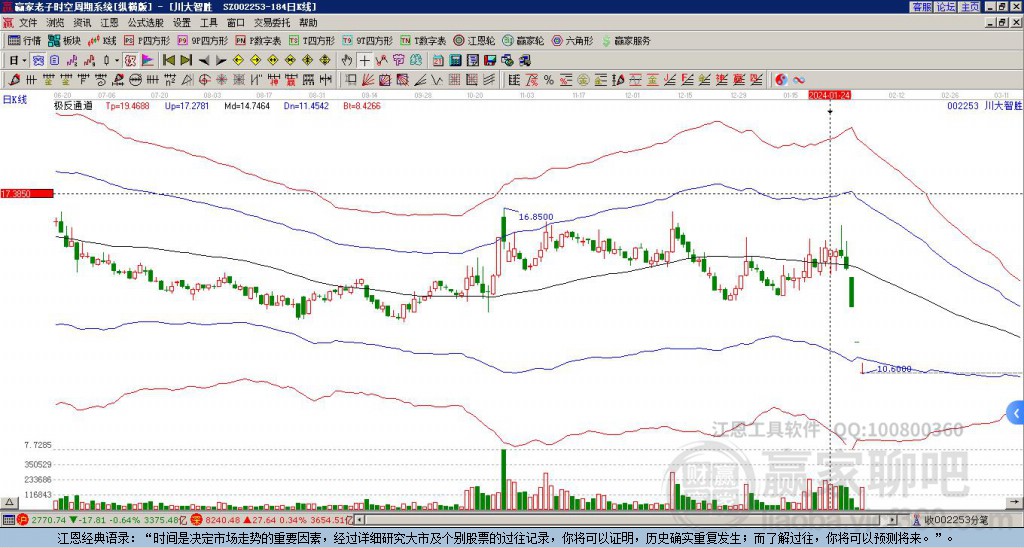Click the 10.6000 low price label
This screenshot has height=548, width=1024.
(x=894, y=369)
